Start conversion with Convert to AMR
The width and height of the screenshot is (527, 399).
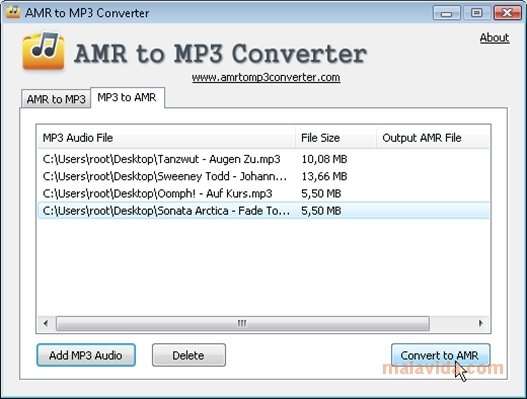440,355
